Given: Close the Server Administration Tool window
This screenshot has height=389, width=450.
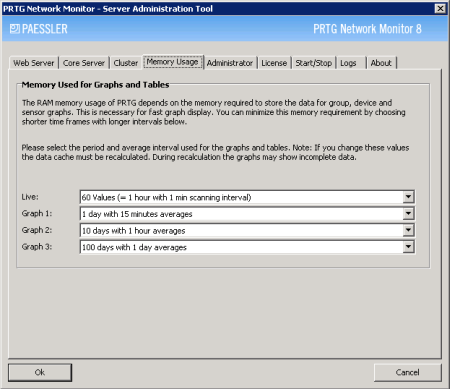Looking at the screenshot, I should point(440,8).
